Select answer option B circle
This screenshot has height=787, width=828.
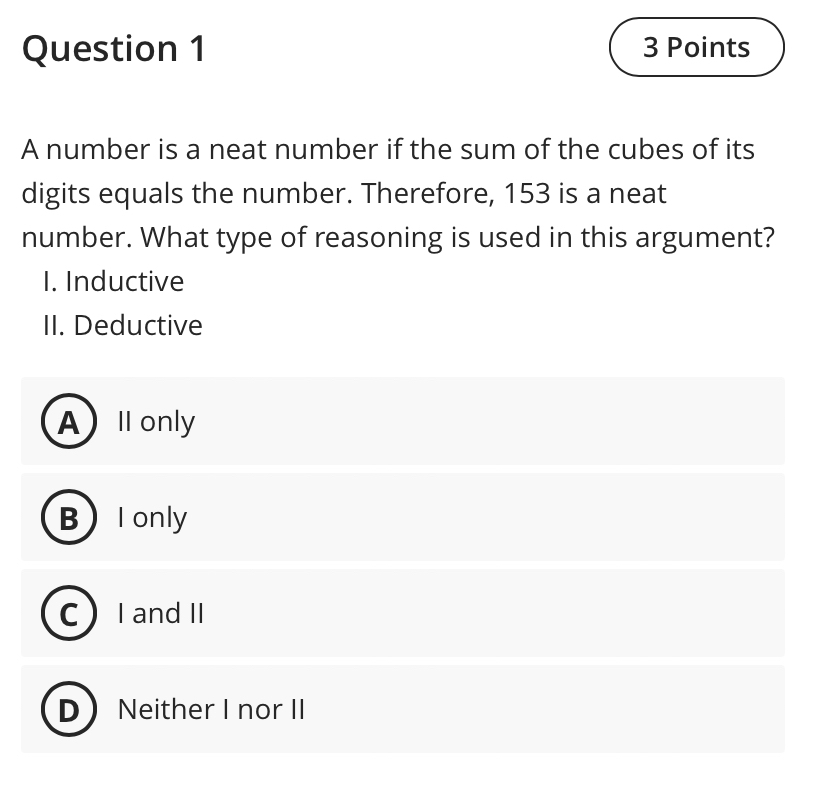pos(68,518)
